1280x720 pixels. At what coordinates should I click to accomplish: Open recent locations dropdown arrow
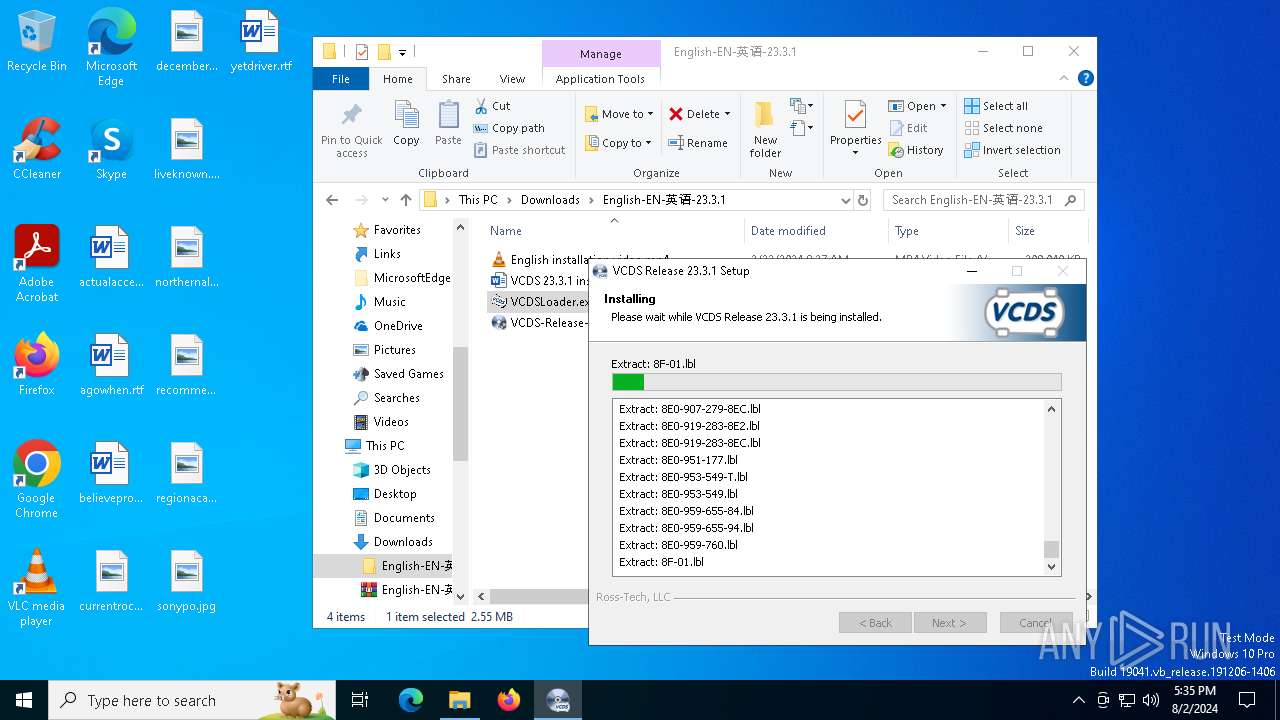pos(384,200)
